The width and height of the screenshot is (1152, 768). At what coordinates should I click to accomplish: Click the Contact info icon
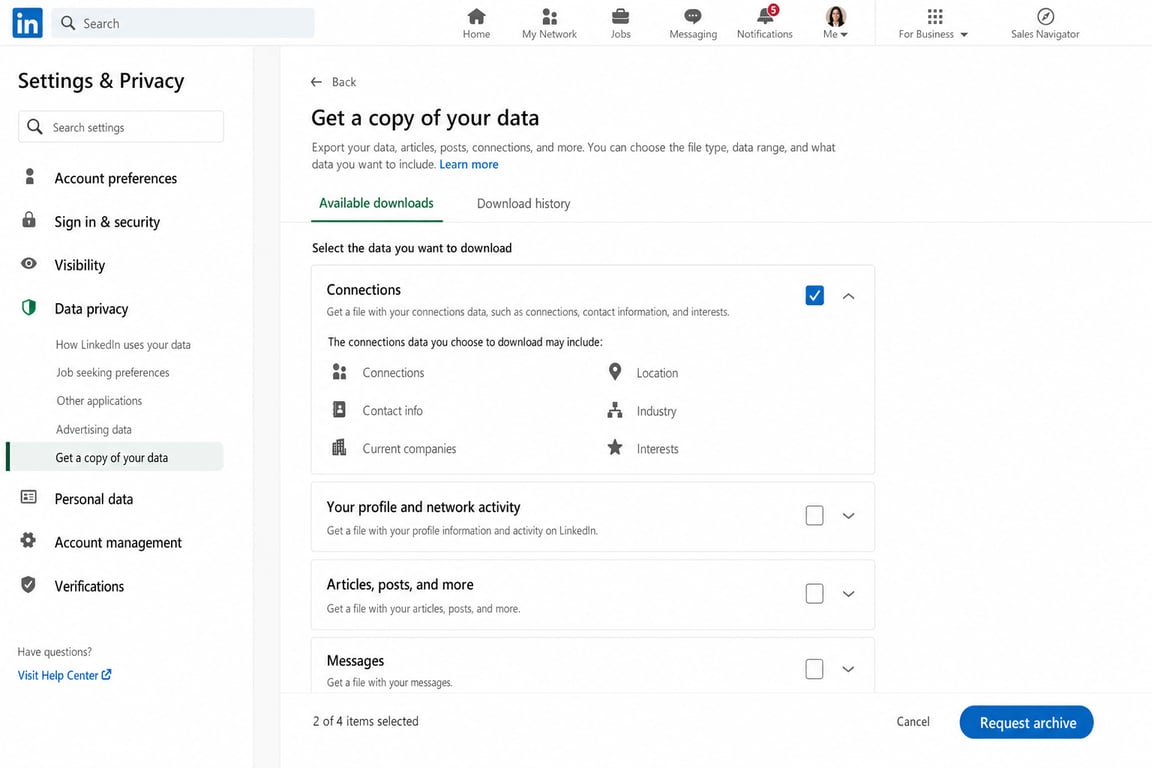tap(339, 409)
